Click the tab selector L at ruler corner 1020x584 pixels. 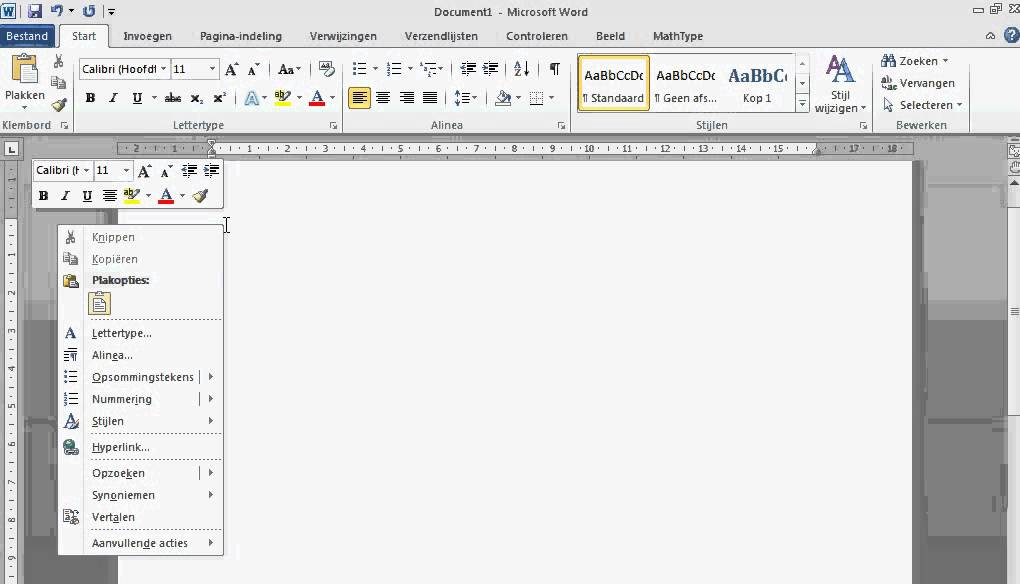tap(11, 150)
